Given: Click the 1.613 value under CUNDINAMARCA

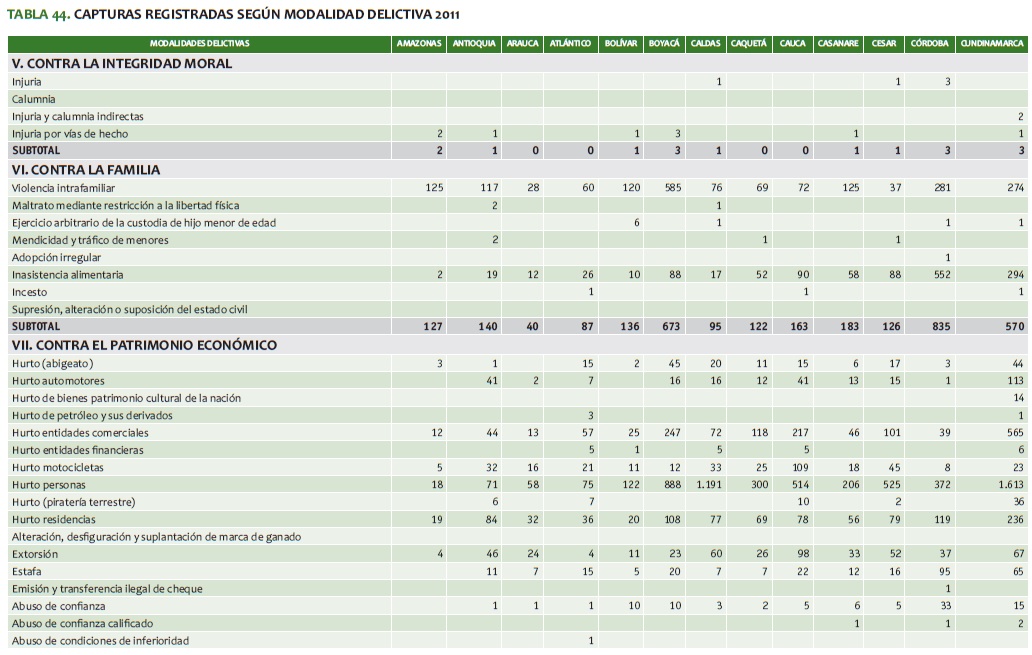Looking at the screenshot, I should pyautogui.click(x=1008, y=484).
